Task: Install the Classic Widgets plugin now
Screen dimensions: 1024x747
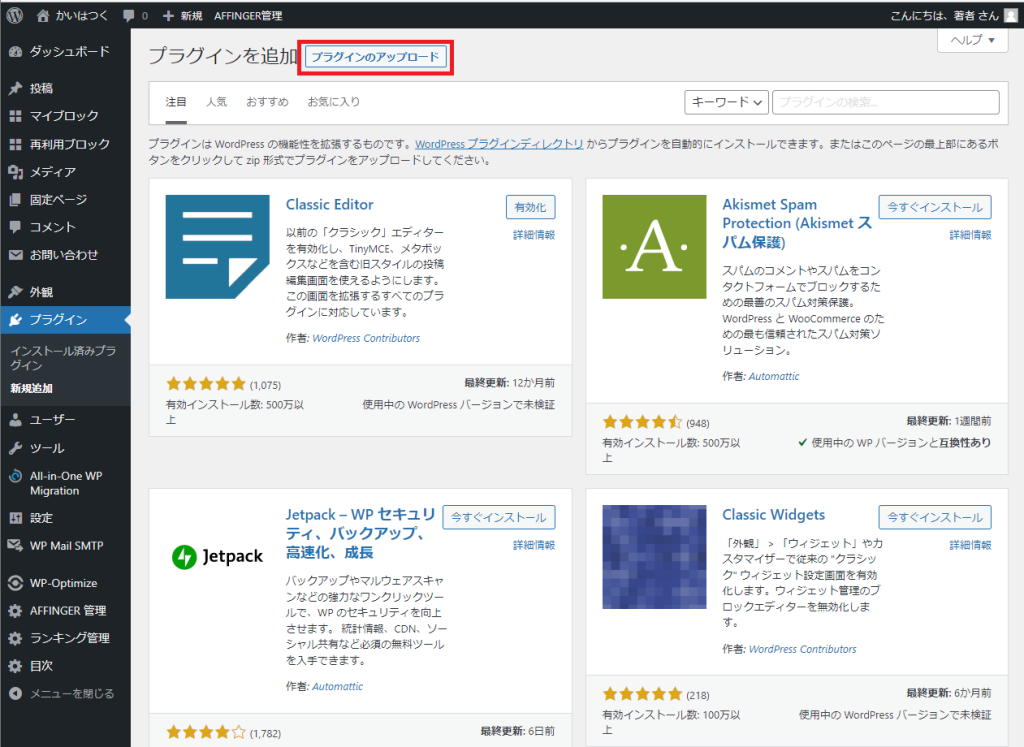Action: (935, 517)
